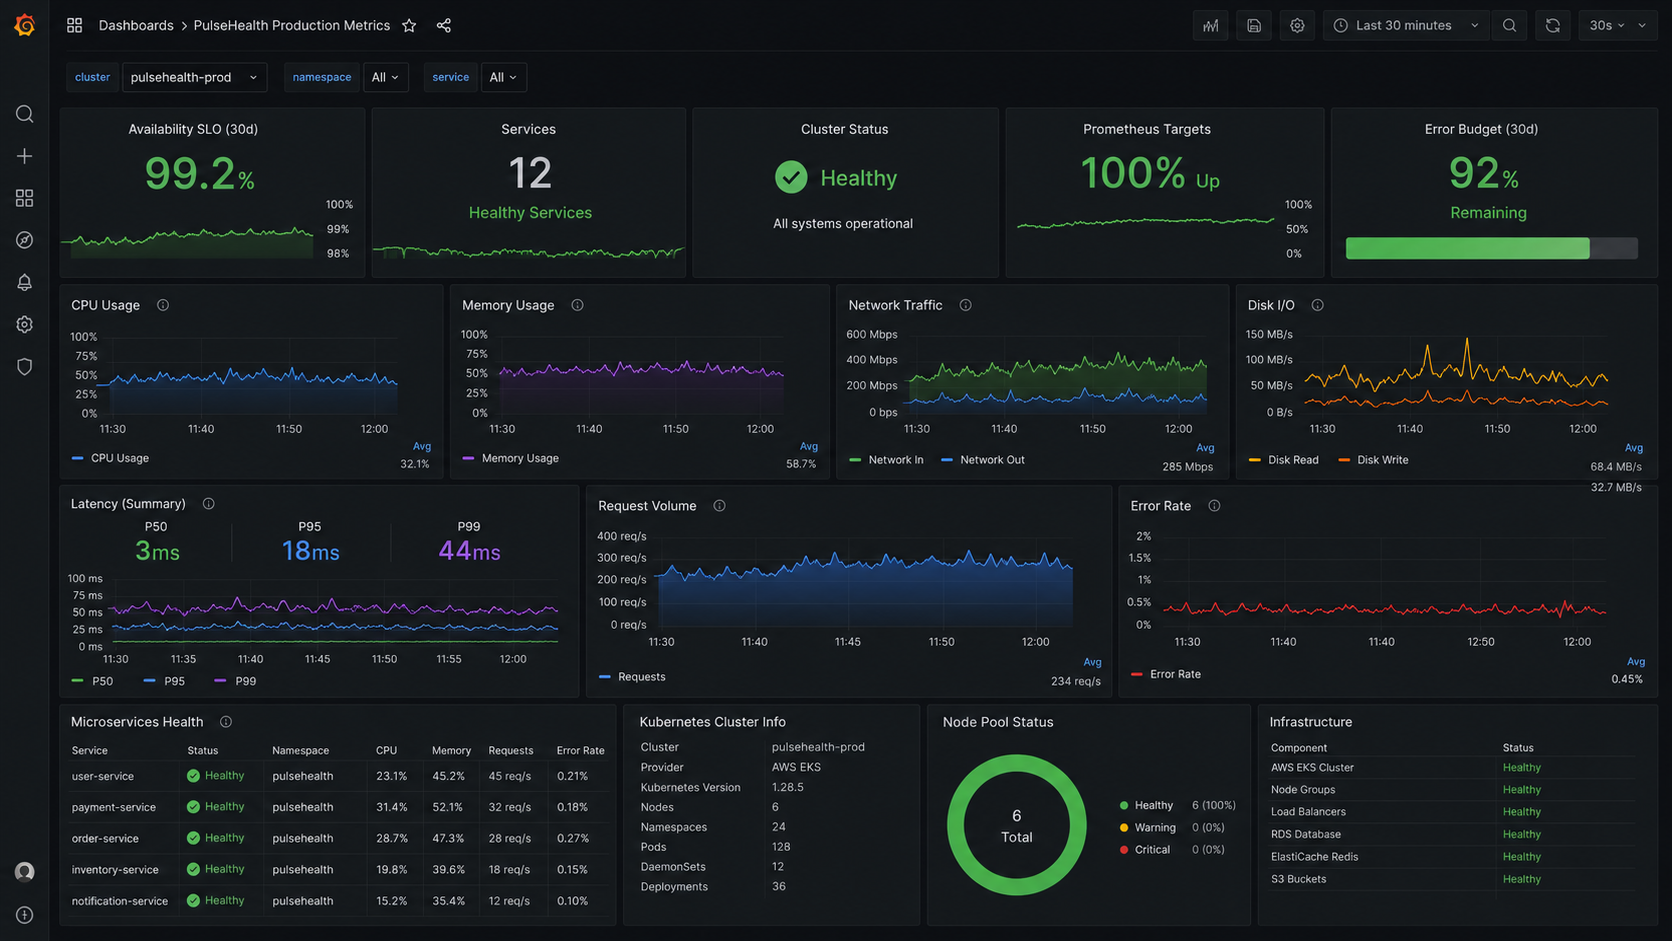Screen dimensions: 1672x941
Task: Click the Availability SLO 99.2% value
Action: (x=199, y=174)
